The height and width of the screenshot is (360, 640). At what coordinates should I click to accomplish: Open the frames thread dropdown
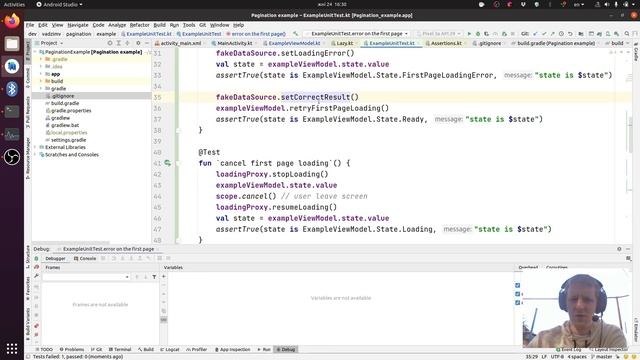coord(86,277)
